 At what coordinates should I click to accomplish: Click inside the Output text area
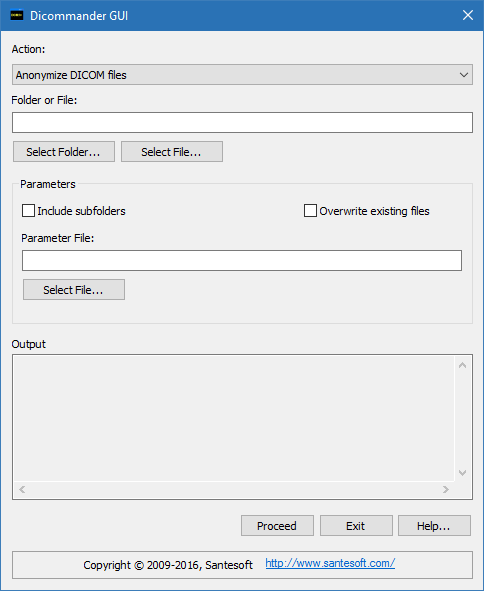click(234, 418)
